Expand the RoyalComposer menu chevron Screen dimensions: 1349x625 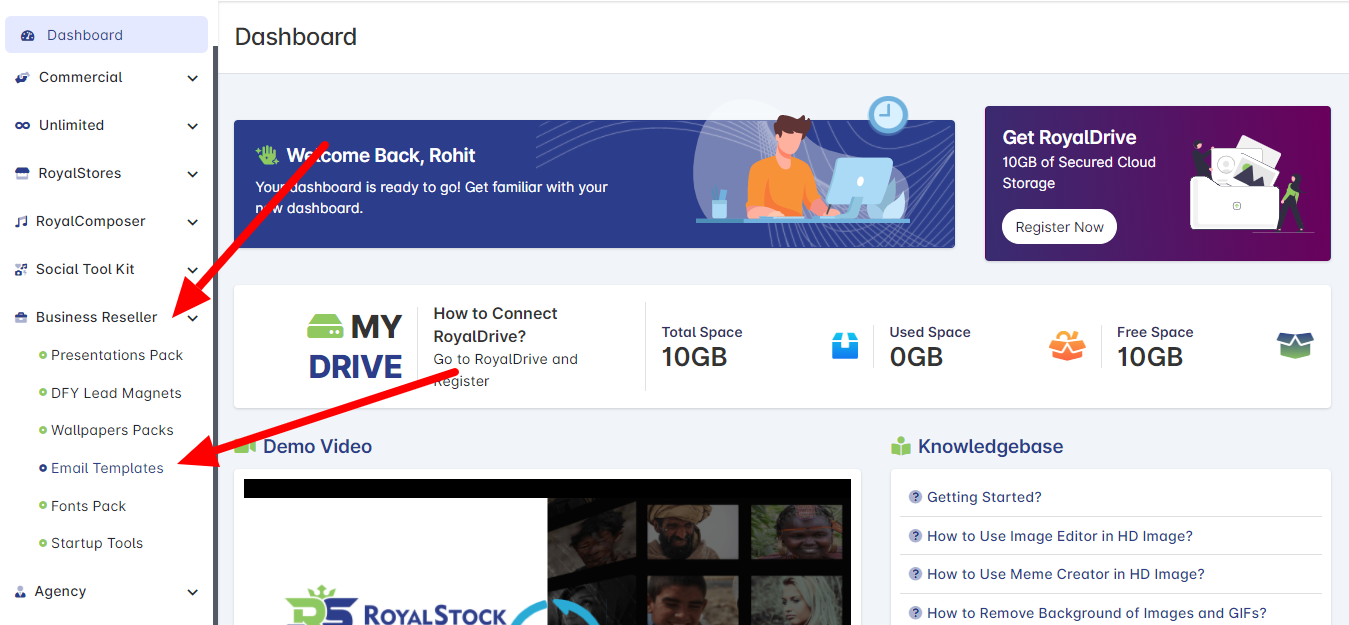coord(193,222)
